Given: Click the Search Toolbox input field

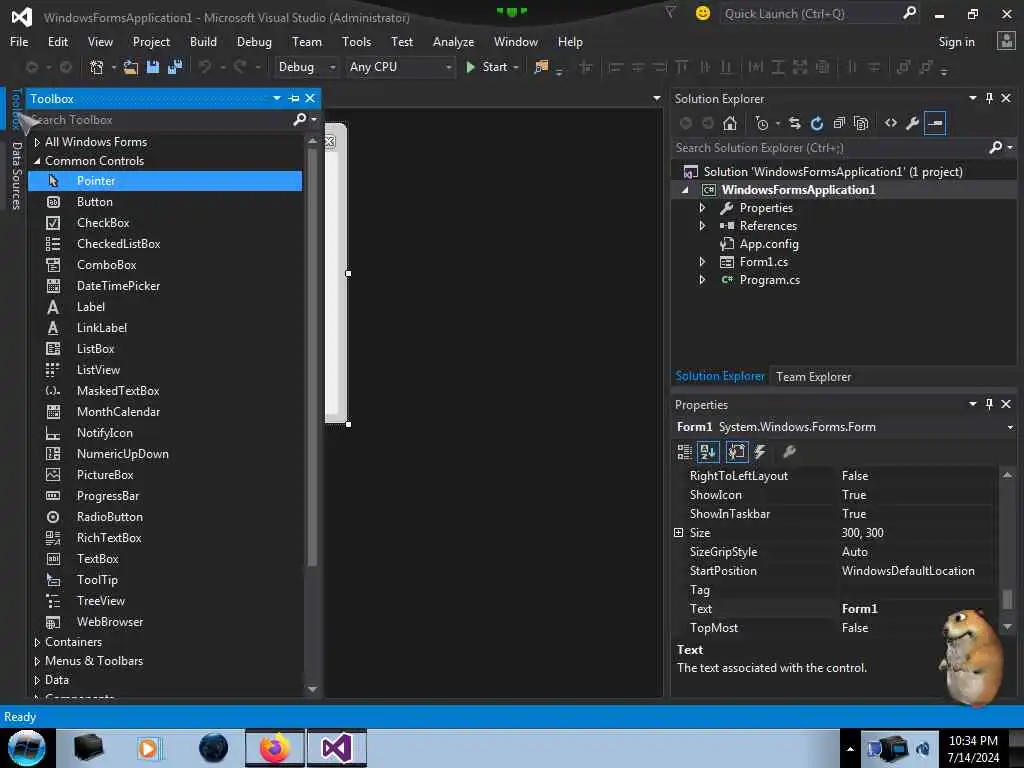Looking at the screenshot, I should [x=159, y=120].
